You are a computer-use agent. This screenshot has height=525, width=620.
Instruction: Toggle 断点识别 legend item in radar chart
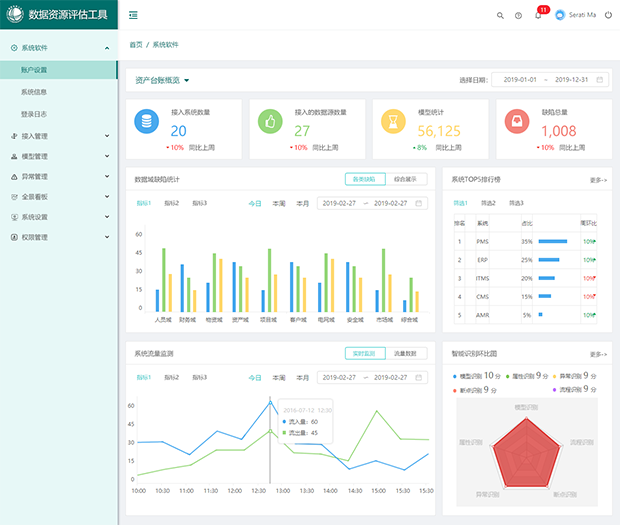click(474, 390)
